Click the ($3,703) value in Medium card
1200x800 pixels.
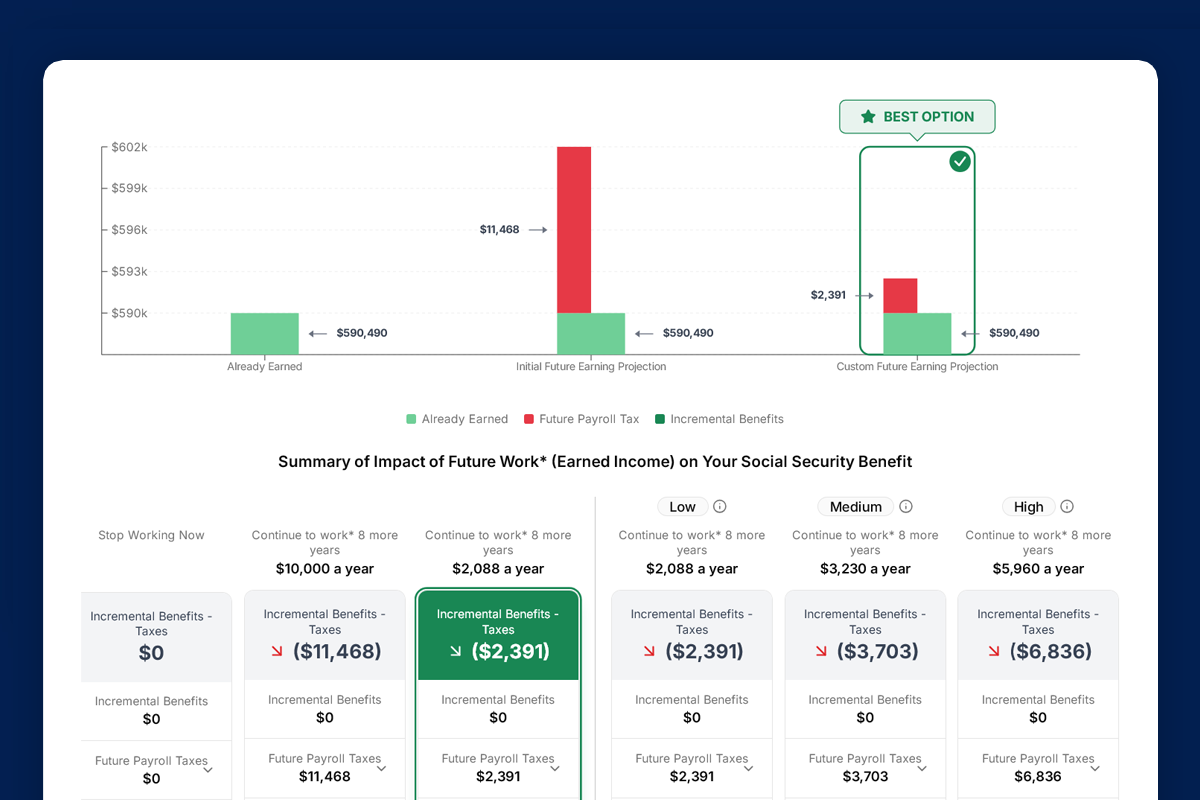tap(878, 652)
